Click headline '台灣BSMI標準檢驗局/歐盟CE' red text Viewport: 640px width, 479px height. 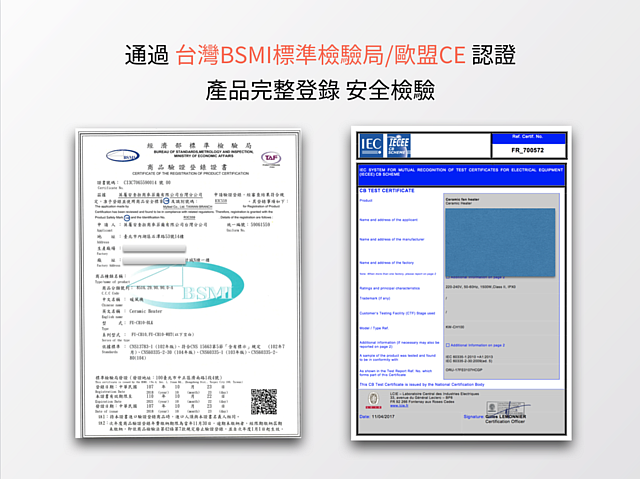point(321,55)
